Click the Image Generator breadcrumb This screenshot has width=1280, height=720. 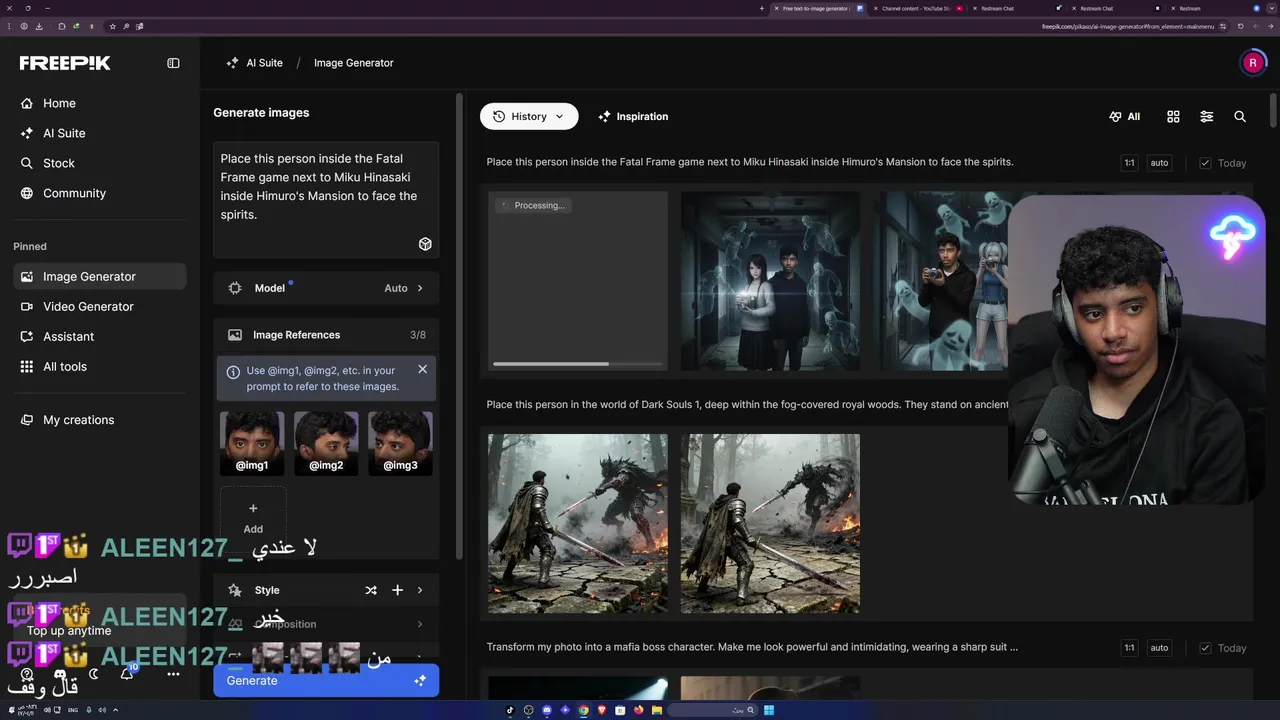pos(354,63)
